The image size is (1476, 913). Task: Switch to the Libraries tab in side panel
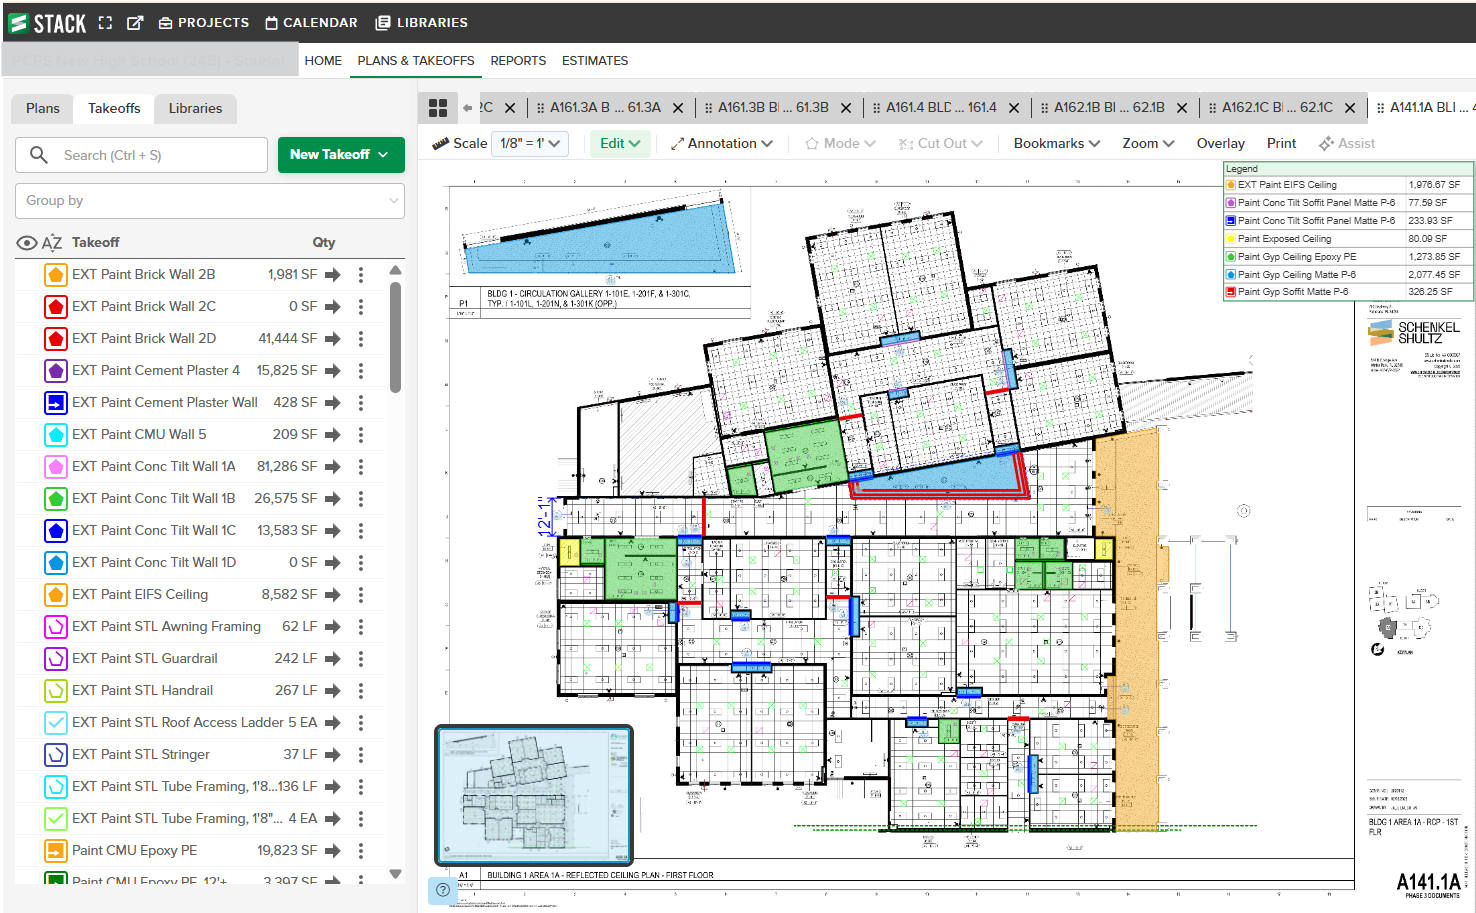pos(195,108)
